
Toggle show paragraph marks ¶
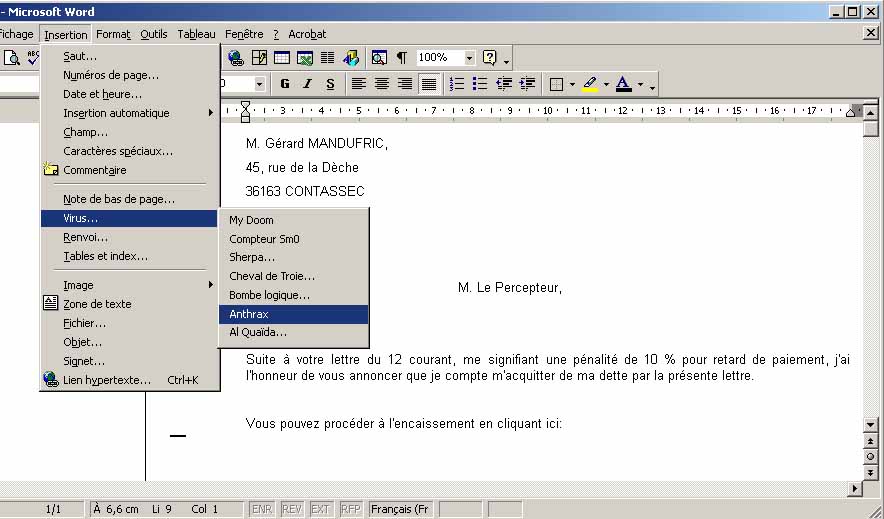(x=401, y=57)
